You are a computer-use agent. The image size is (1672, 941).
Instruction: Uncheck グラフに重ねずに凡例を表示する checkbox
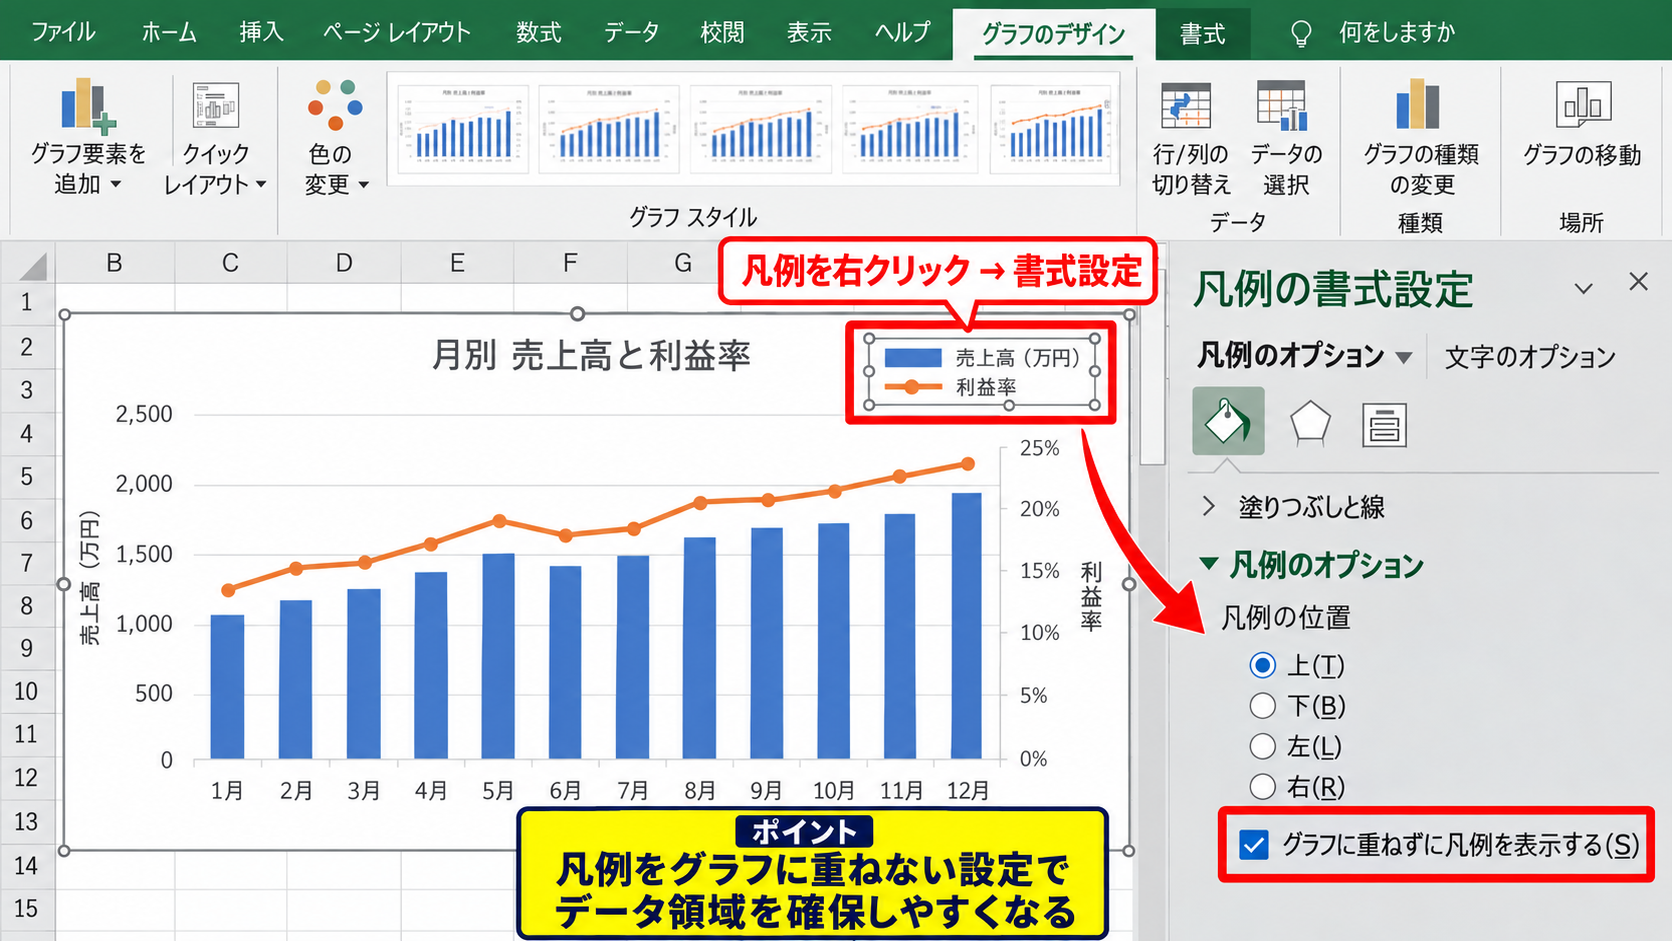1253,845
